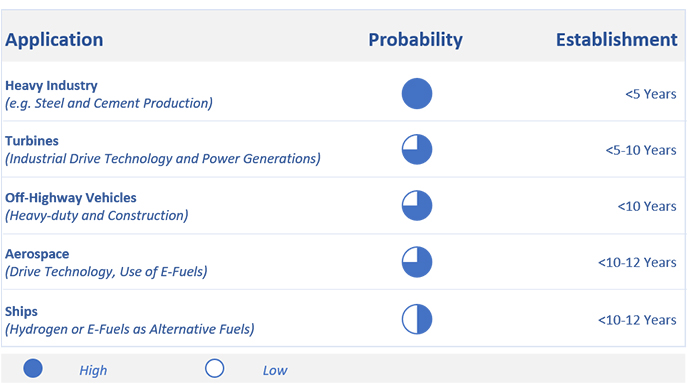This screenshot has width=700, height=391.
Task: Click the full circle icon for Heavy Industry
Action: [417, 94]
